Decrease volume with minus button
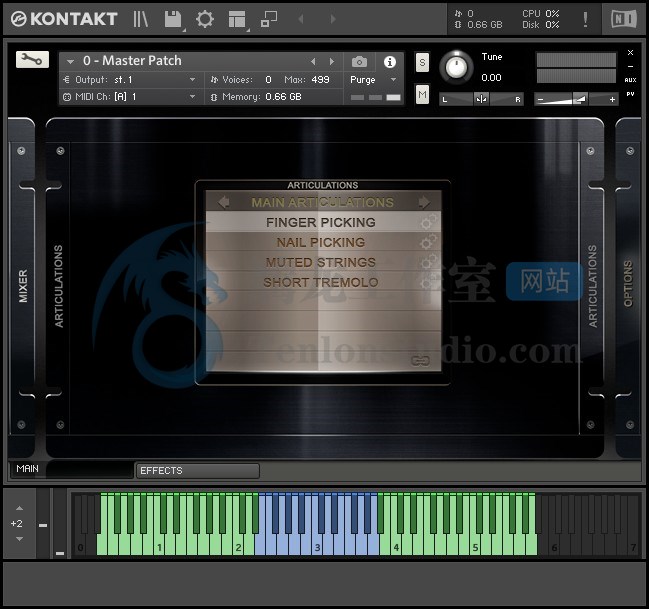Screen dimensions: 649x609 point(540,99)
